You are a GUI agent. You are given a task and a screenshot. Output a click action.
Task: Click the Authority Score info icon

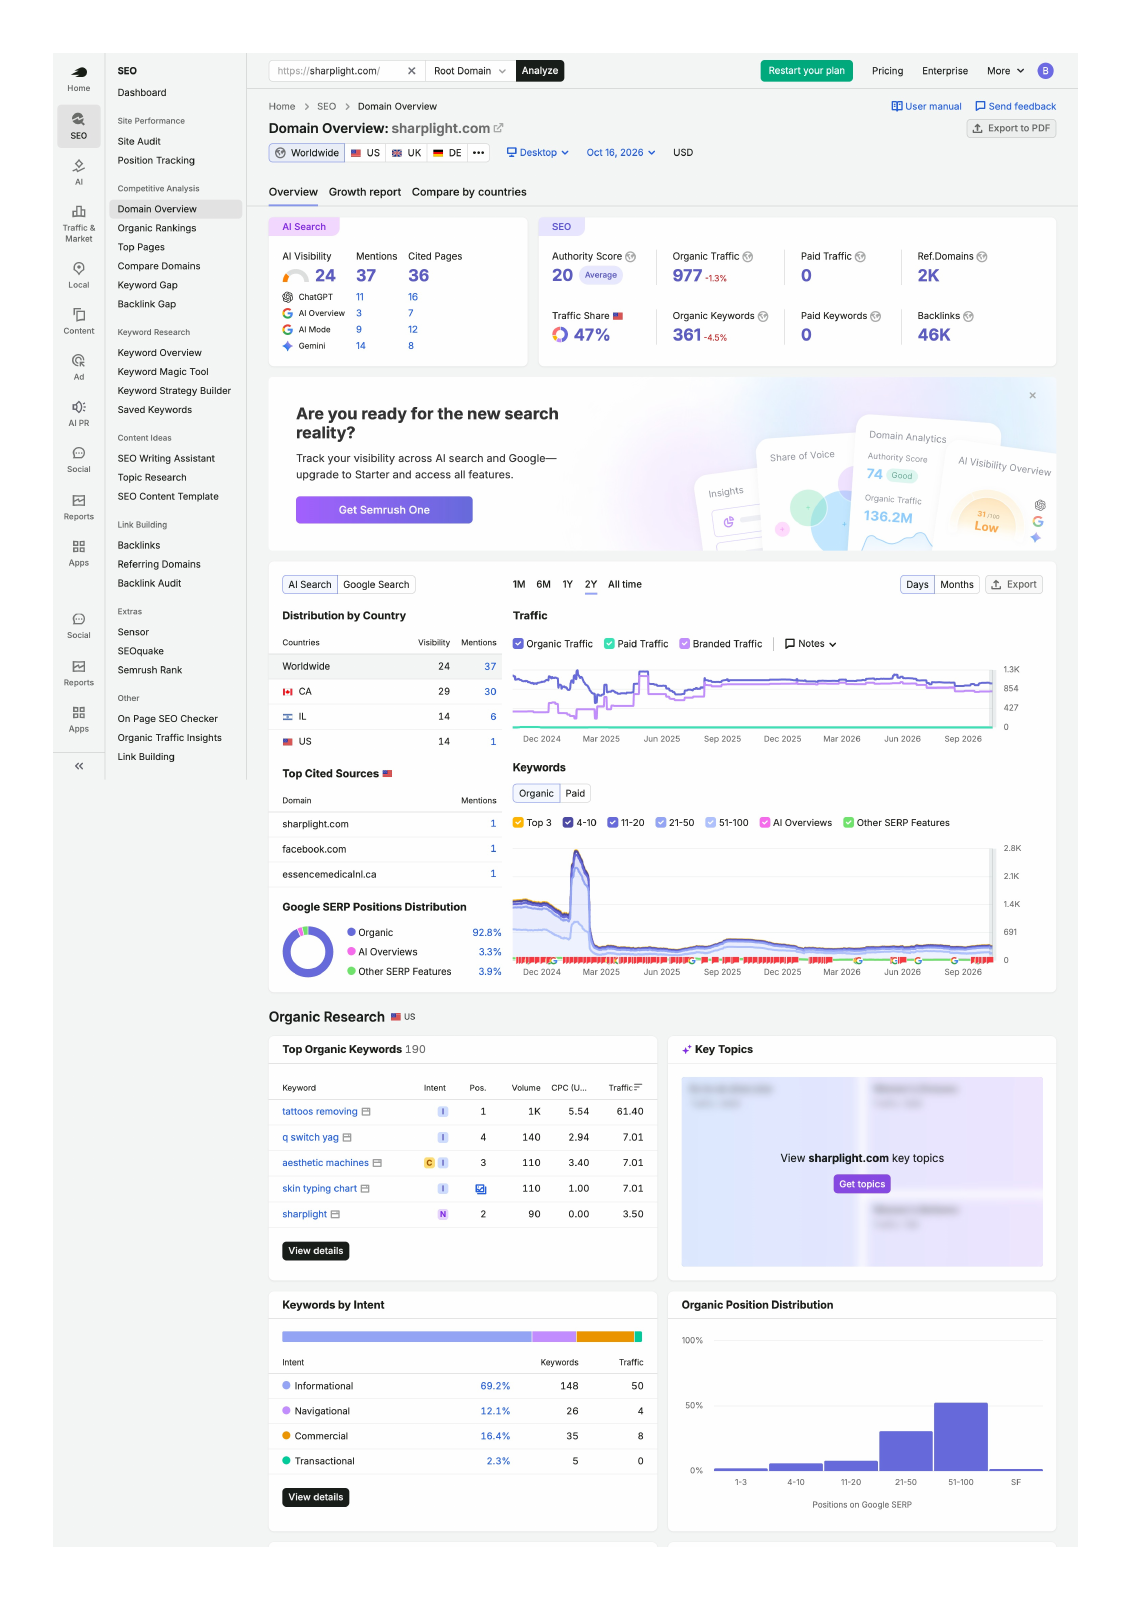click(631, 257)
